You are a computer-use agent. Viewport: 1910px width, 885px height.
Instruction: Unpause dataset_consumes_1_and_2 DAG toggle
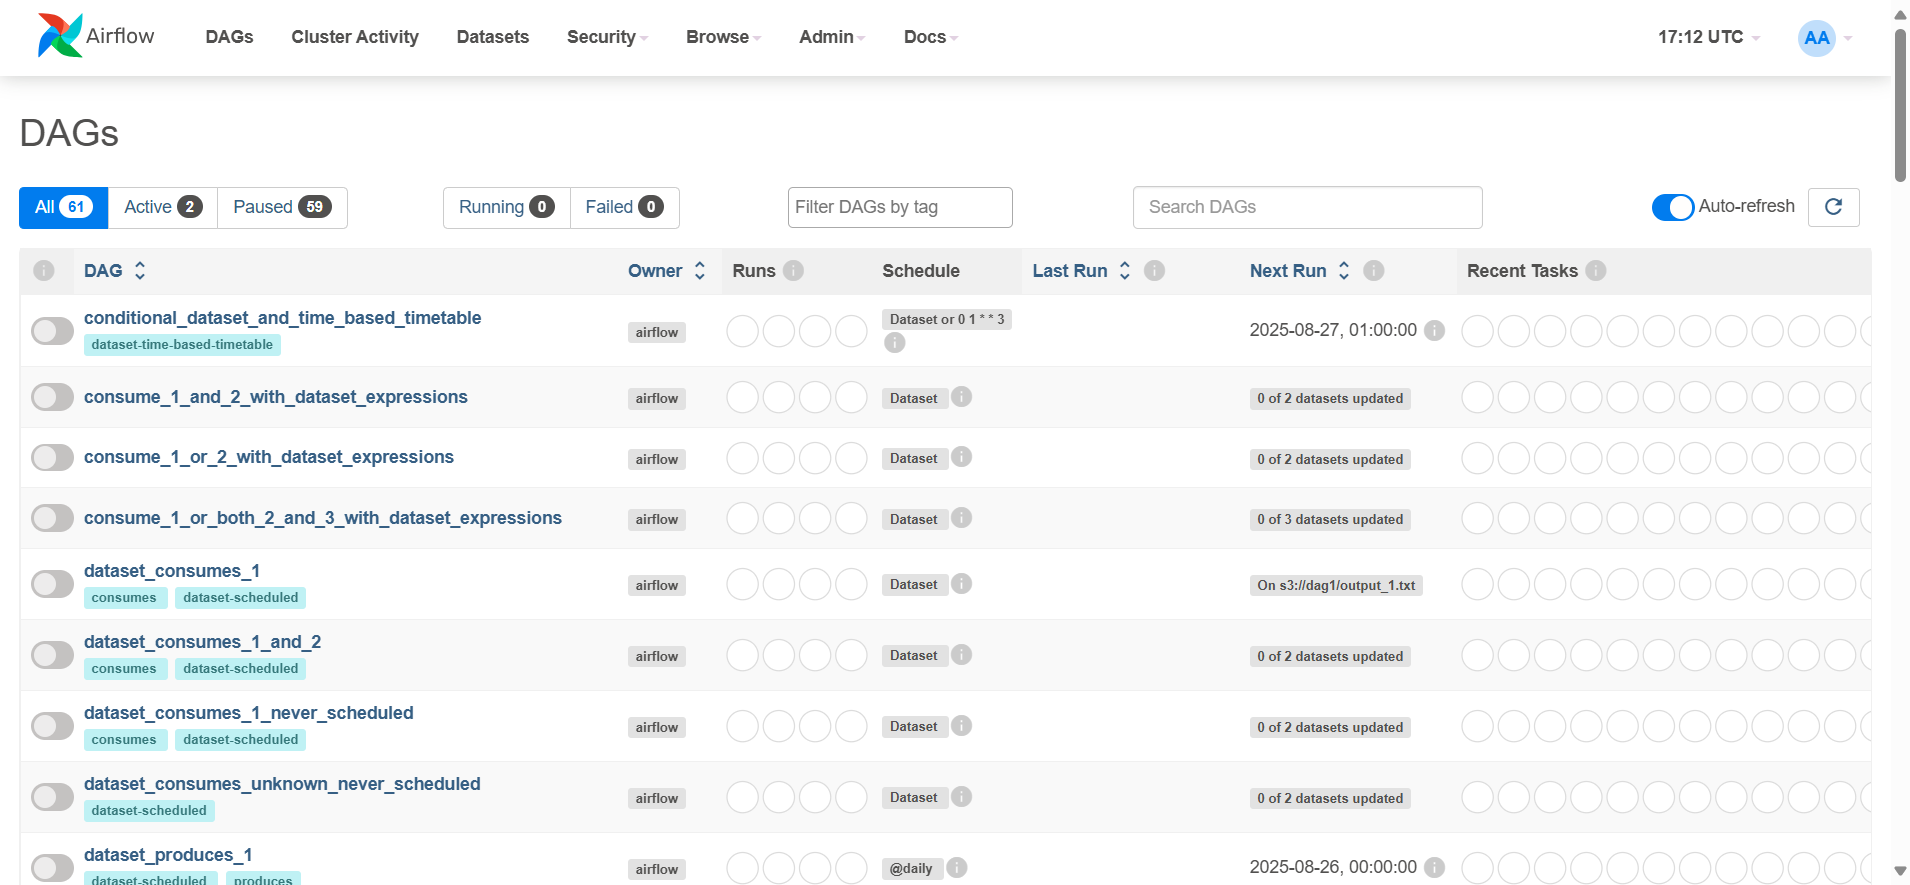(x=52, y=655)
